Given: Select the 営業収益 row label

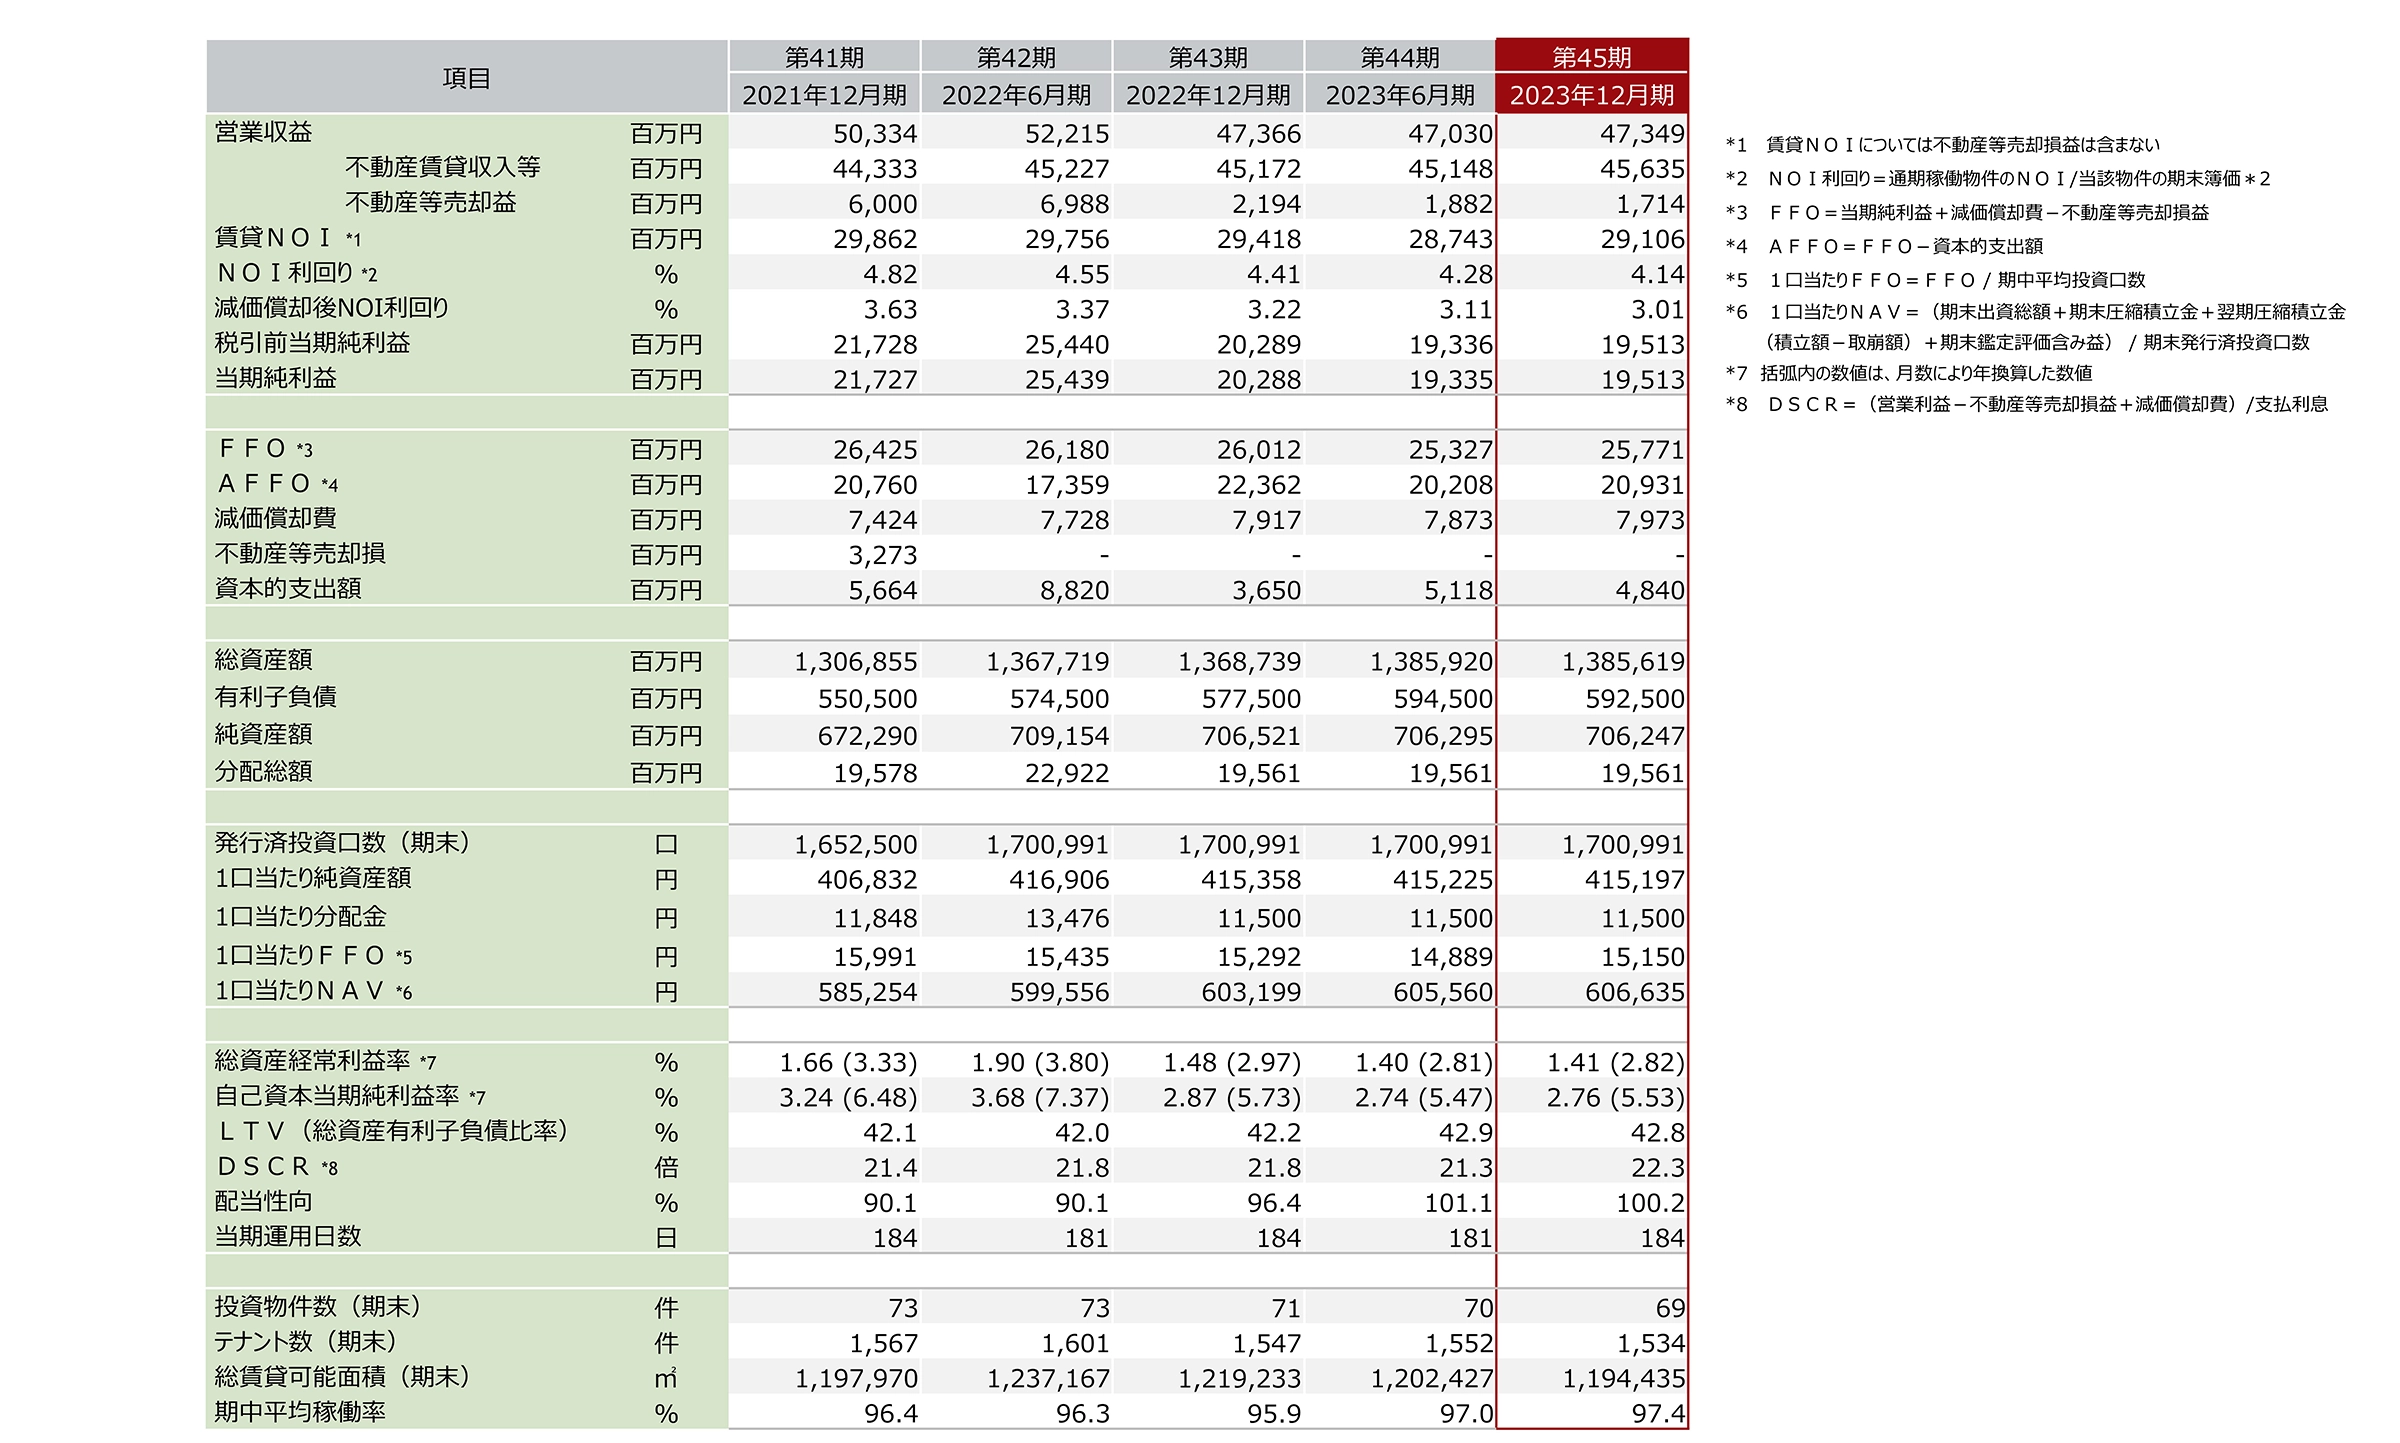Looking at the screenshot, I should coord(263,132).
